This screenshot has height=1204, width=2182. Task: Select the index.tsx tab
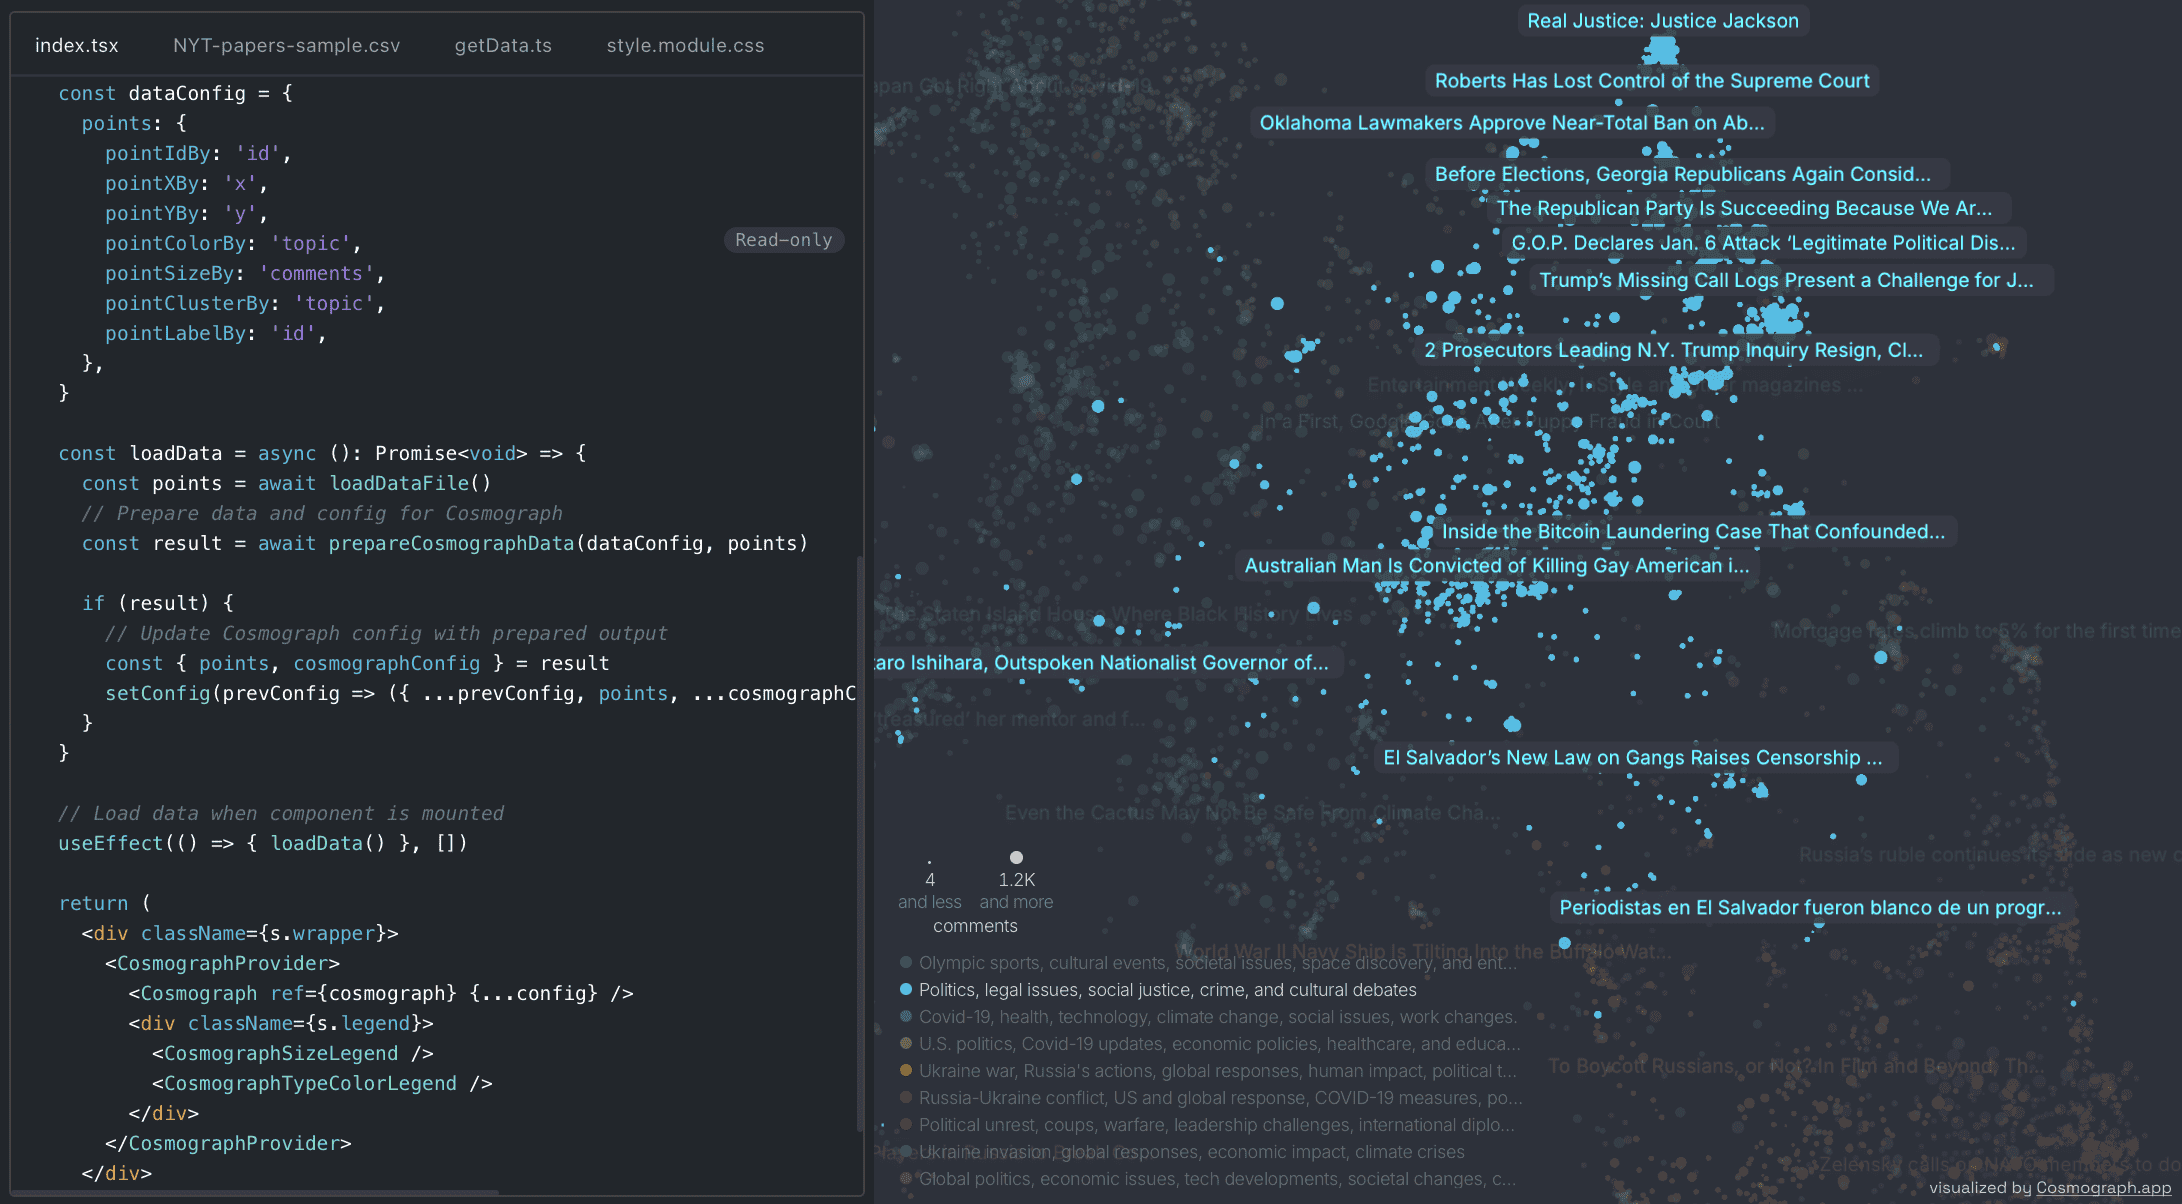(76, 45)
